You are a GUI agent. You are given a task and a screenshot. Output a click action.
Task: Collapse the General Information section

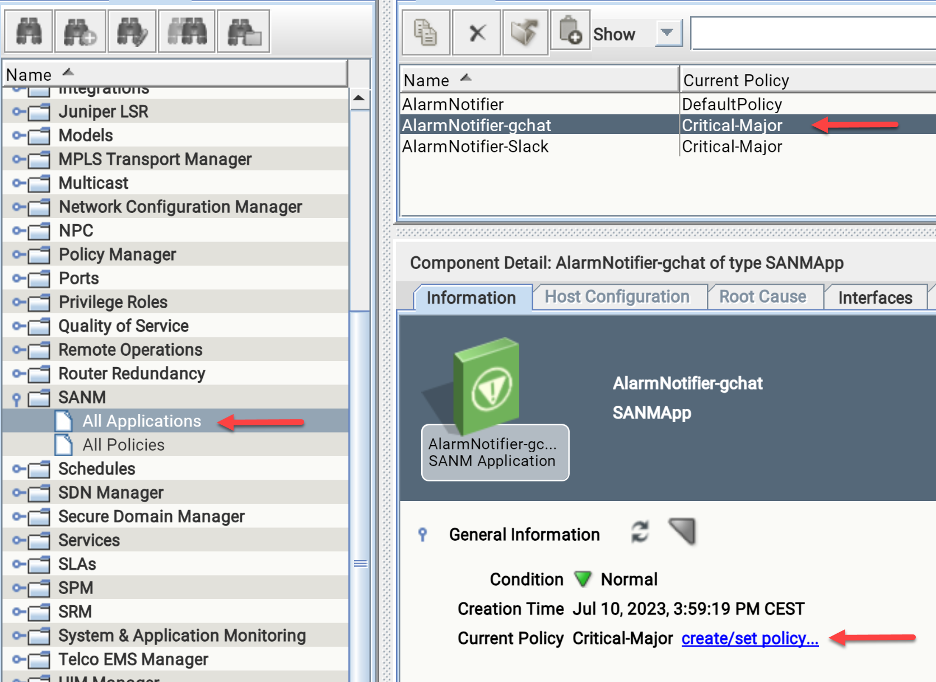pos(422,535)
